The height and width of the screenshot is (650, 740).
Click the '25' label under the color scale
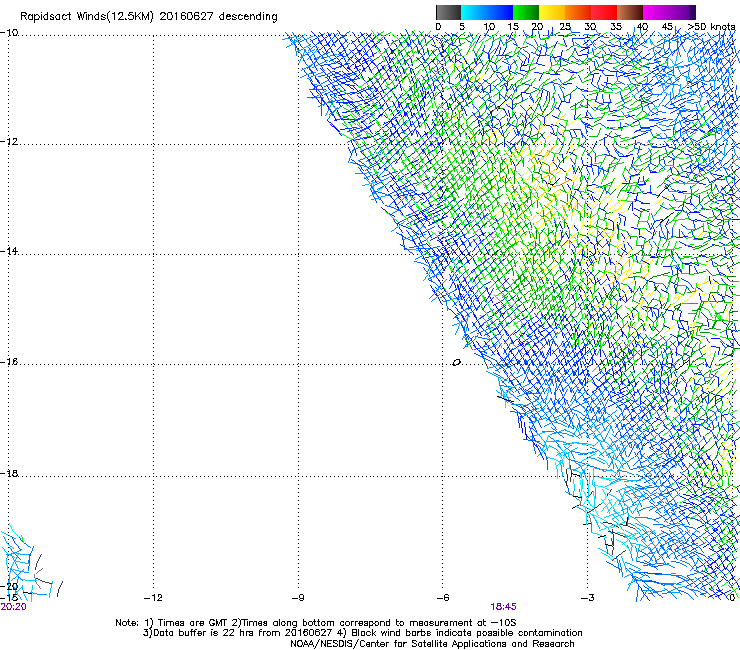(x=565, y=27)
